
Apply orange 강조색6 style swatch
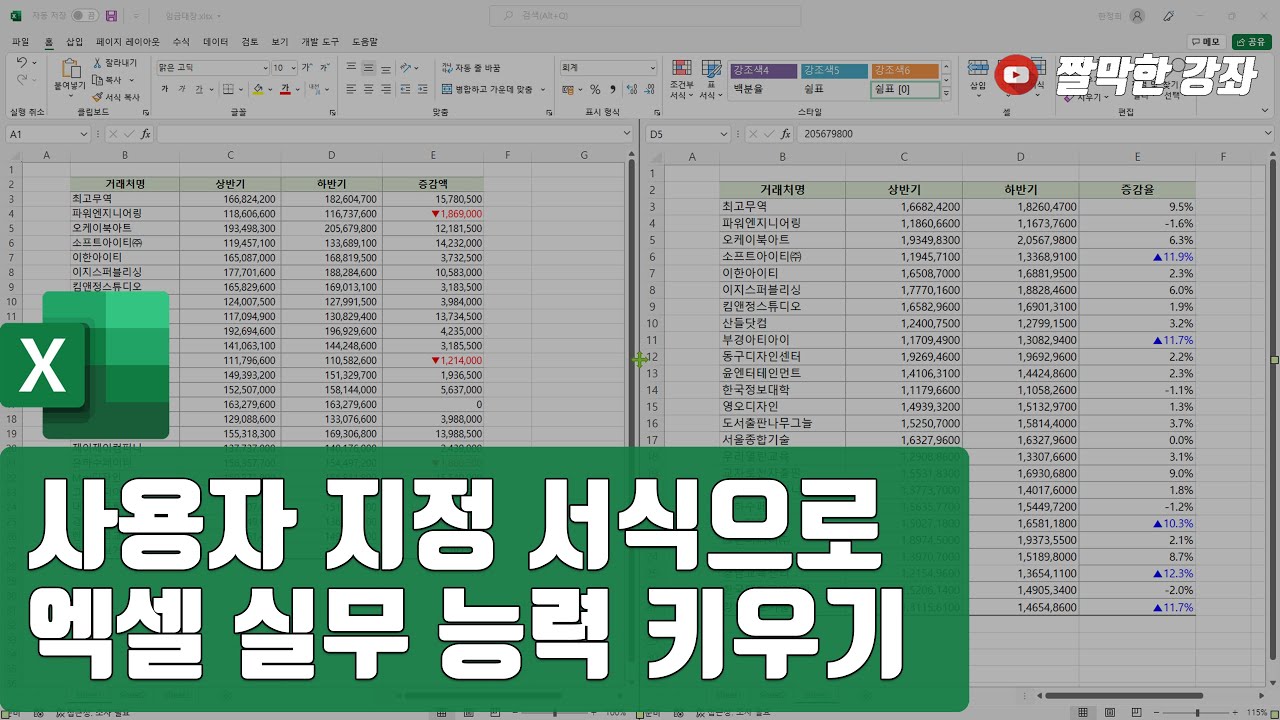click(x=905, y=70)
